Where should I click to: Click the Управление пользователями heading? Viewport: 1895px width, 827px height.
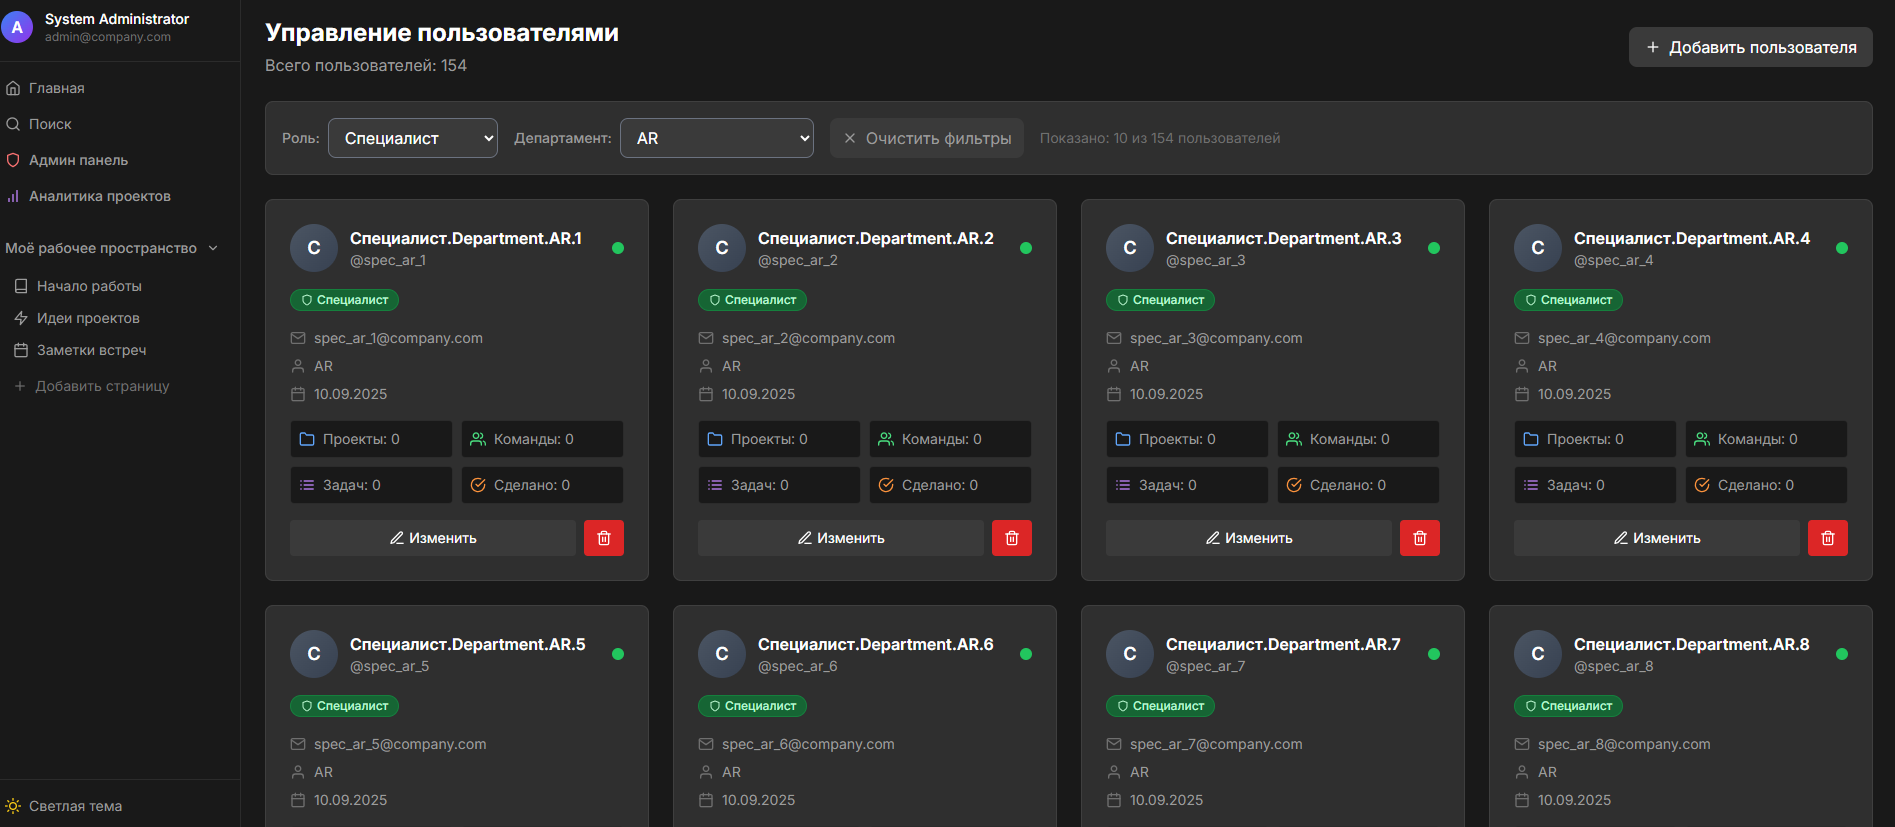coord(442,33)
